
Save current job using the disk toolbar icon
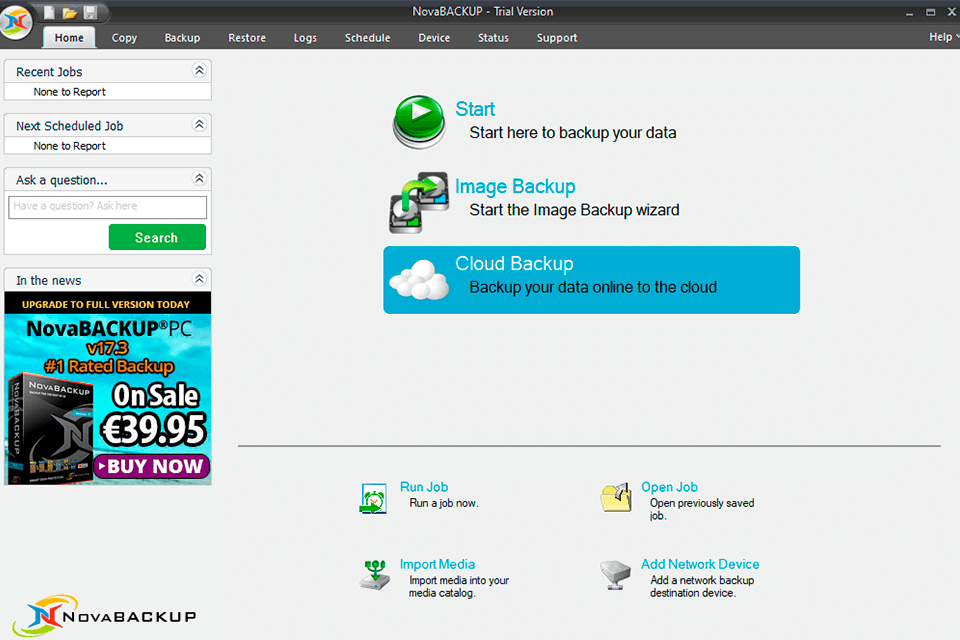point(91,11)
